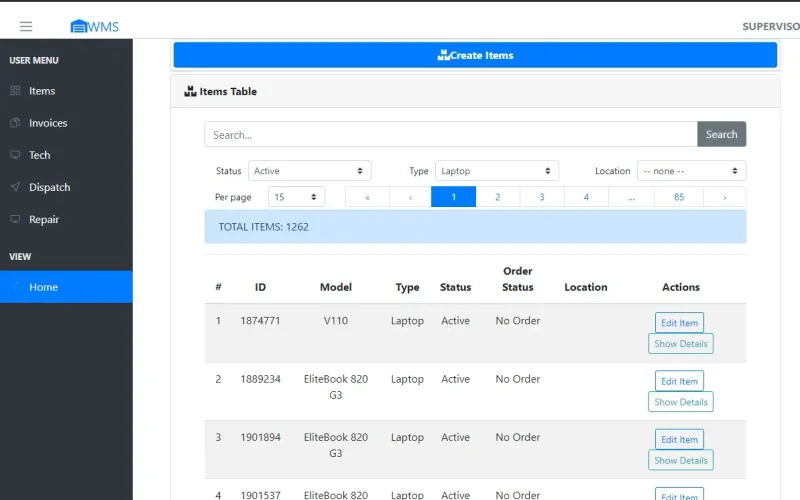Edit Item for ID 1889234
800x500 pixels.
pyautogui.click(x=679, y=381)
